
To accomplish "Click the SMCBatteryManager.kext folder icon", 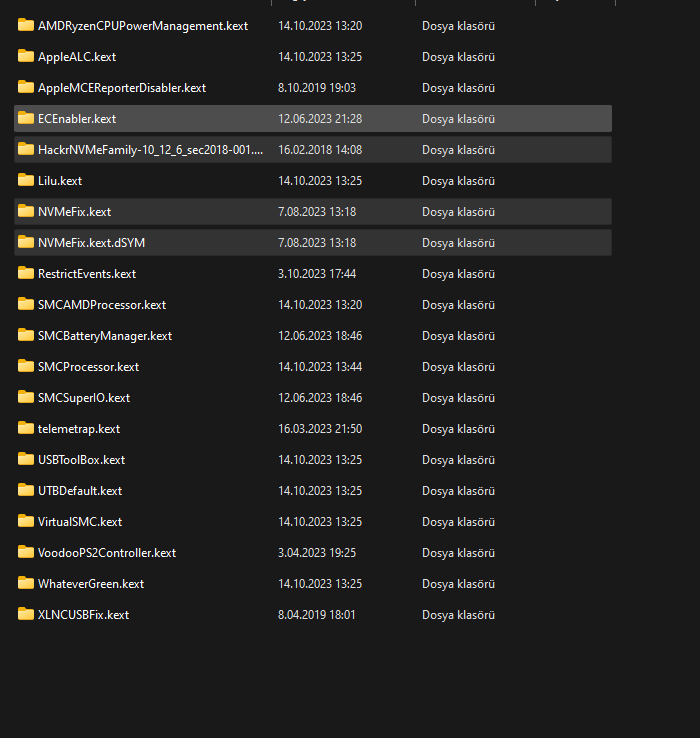I will pyautogui.click(x=26, y=335).
